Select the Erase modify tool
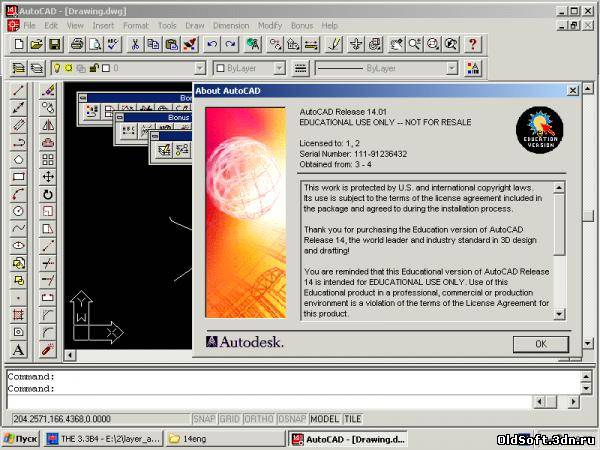Screen dimensions: 600x450 pyautogui.click(x=48, y=90)
